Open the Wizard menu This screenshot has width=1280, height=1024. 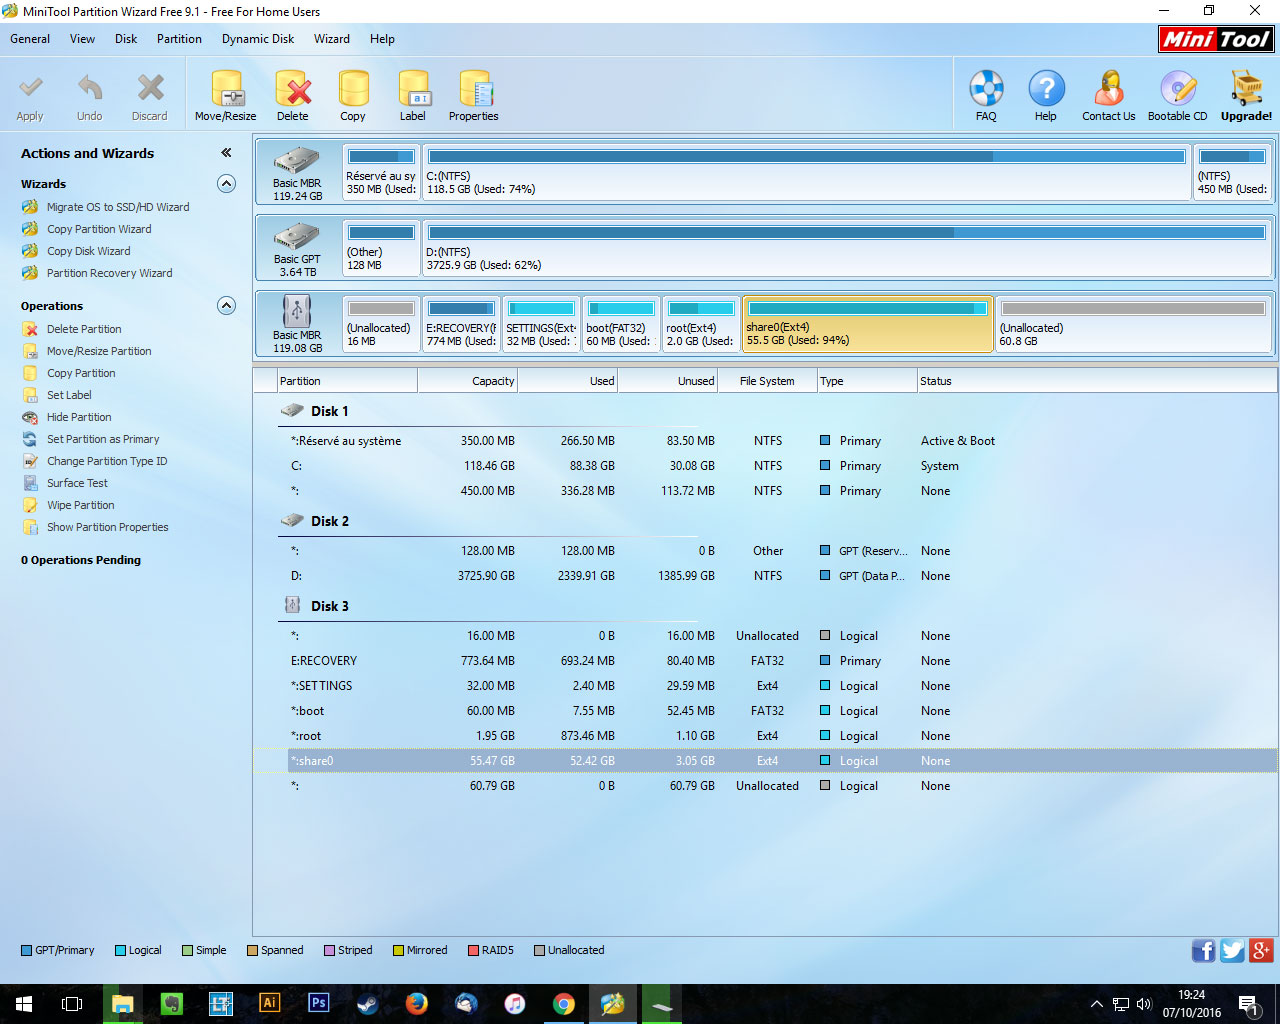(332, 39)
